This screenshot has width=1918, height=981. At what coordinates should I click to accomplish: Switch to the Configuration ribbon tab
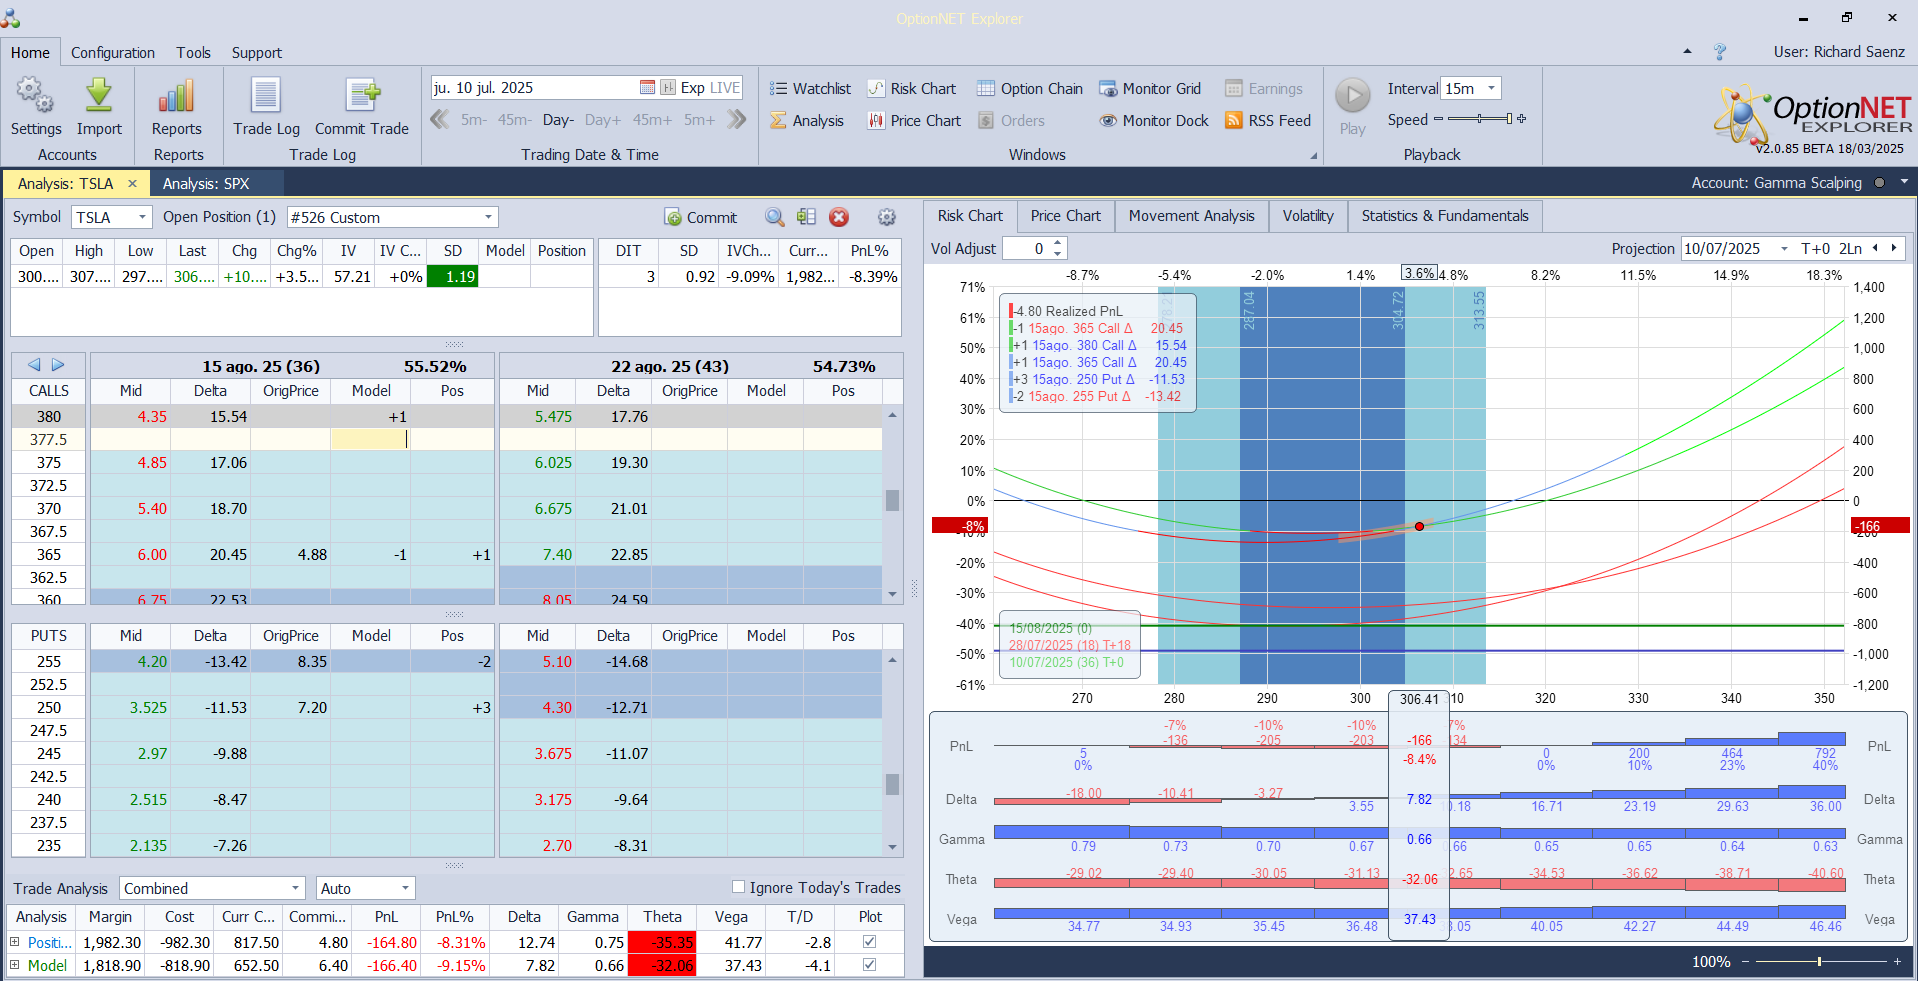113,53
